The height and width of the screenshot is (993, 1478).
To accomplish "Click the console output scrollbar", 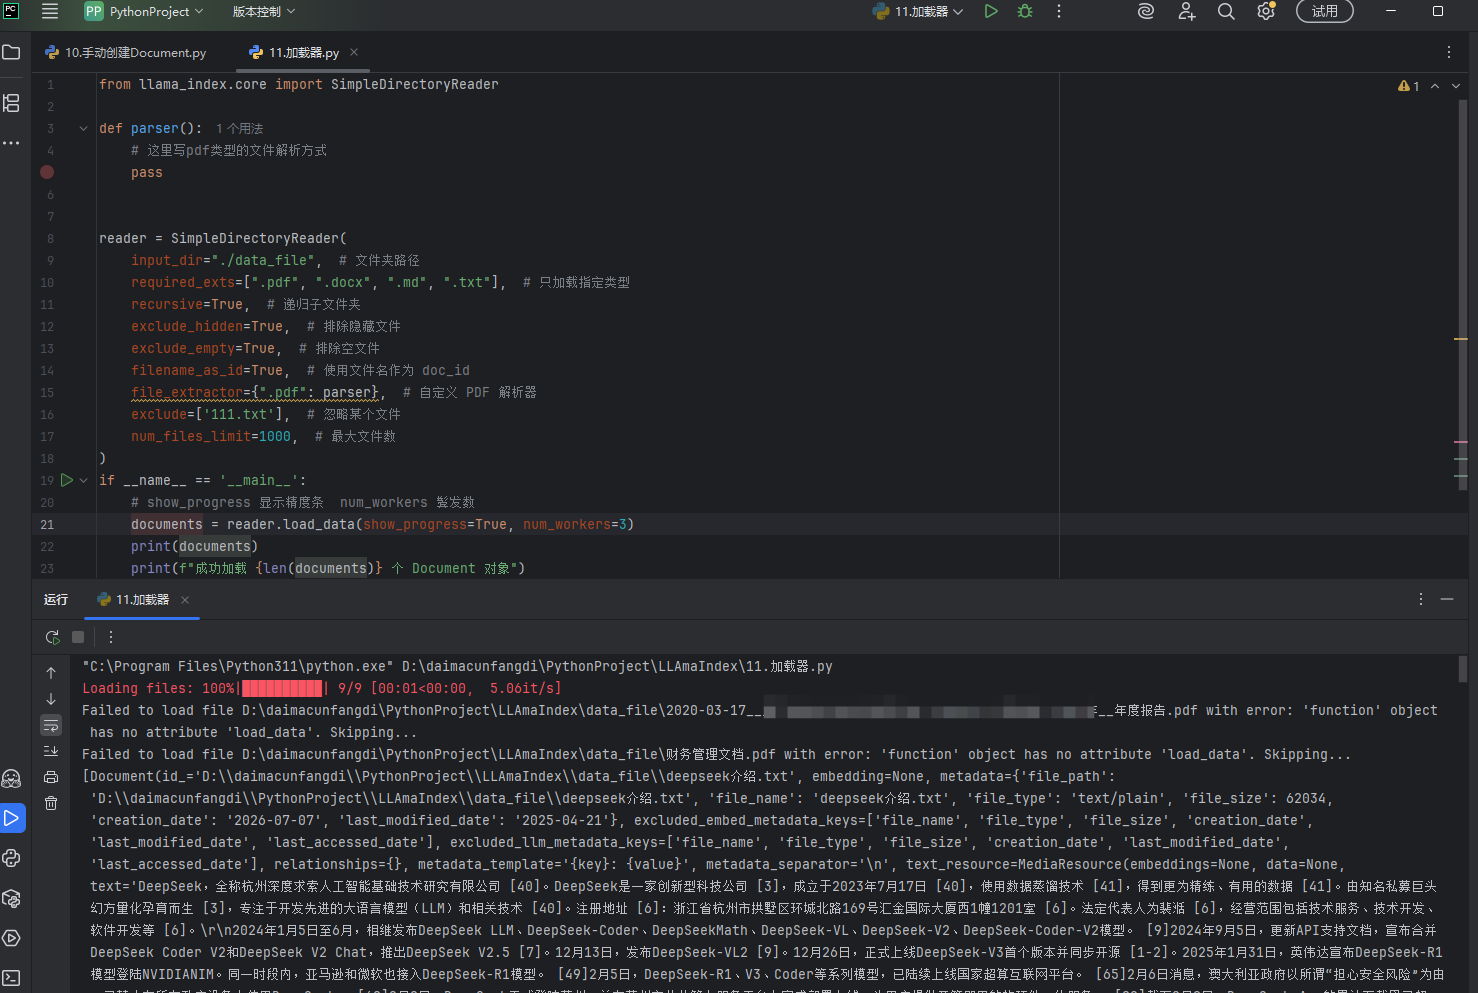I will click(x=1462, y=669).
